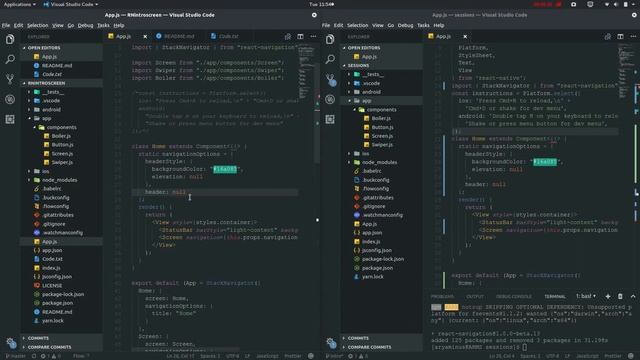Screen dimensions: 640x360
Task: Click the clock in top bar
Action: 321,4
